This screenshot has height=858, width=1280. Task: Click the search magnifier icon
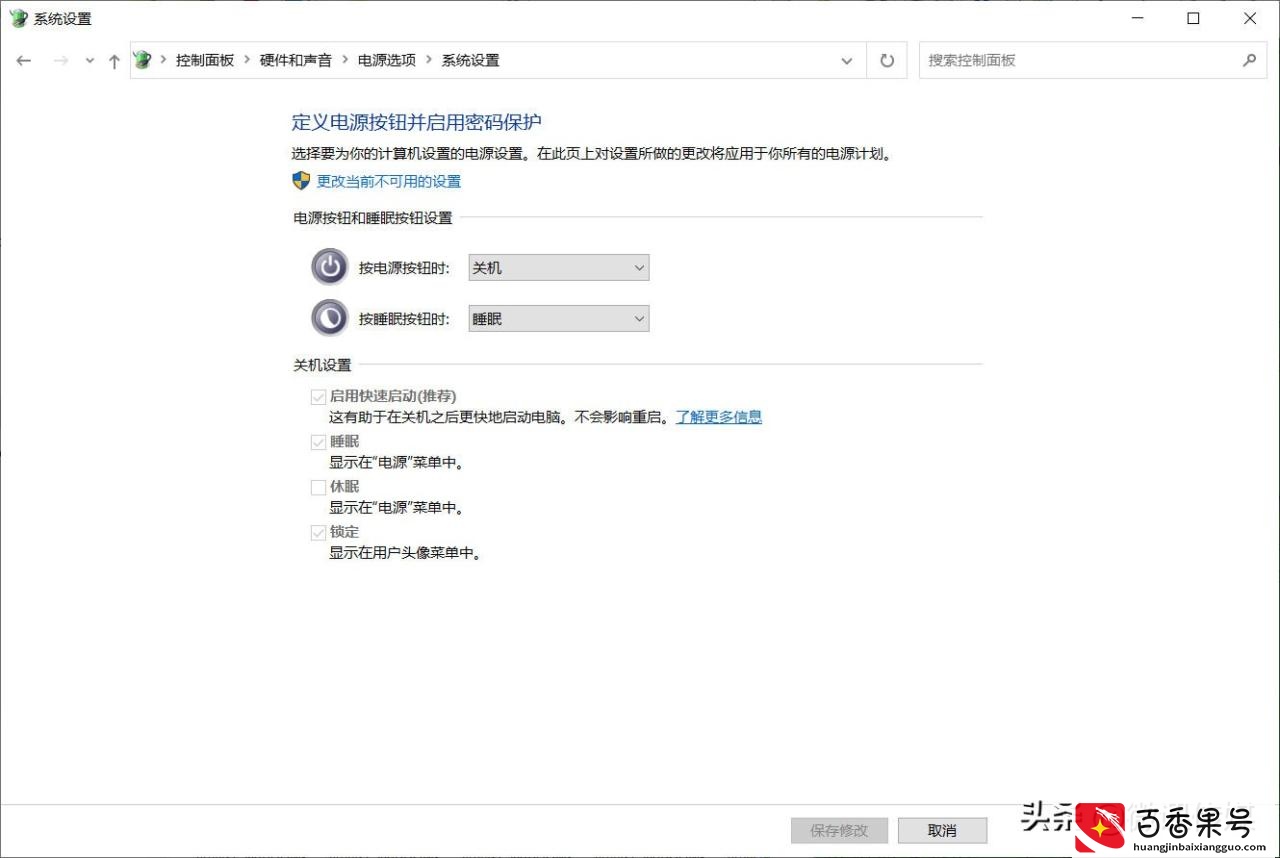(1249, 60)
